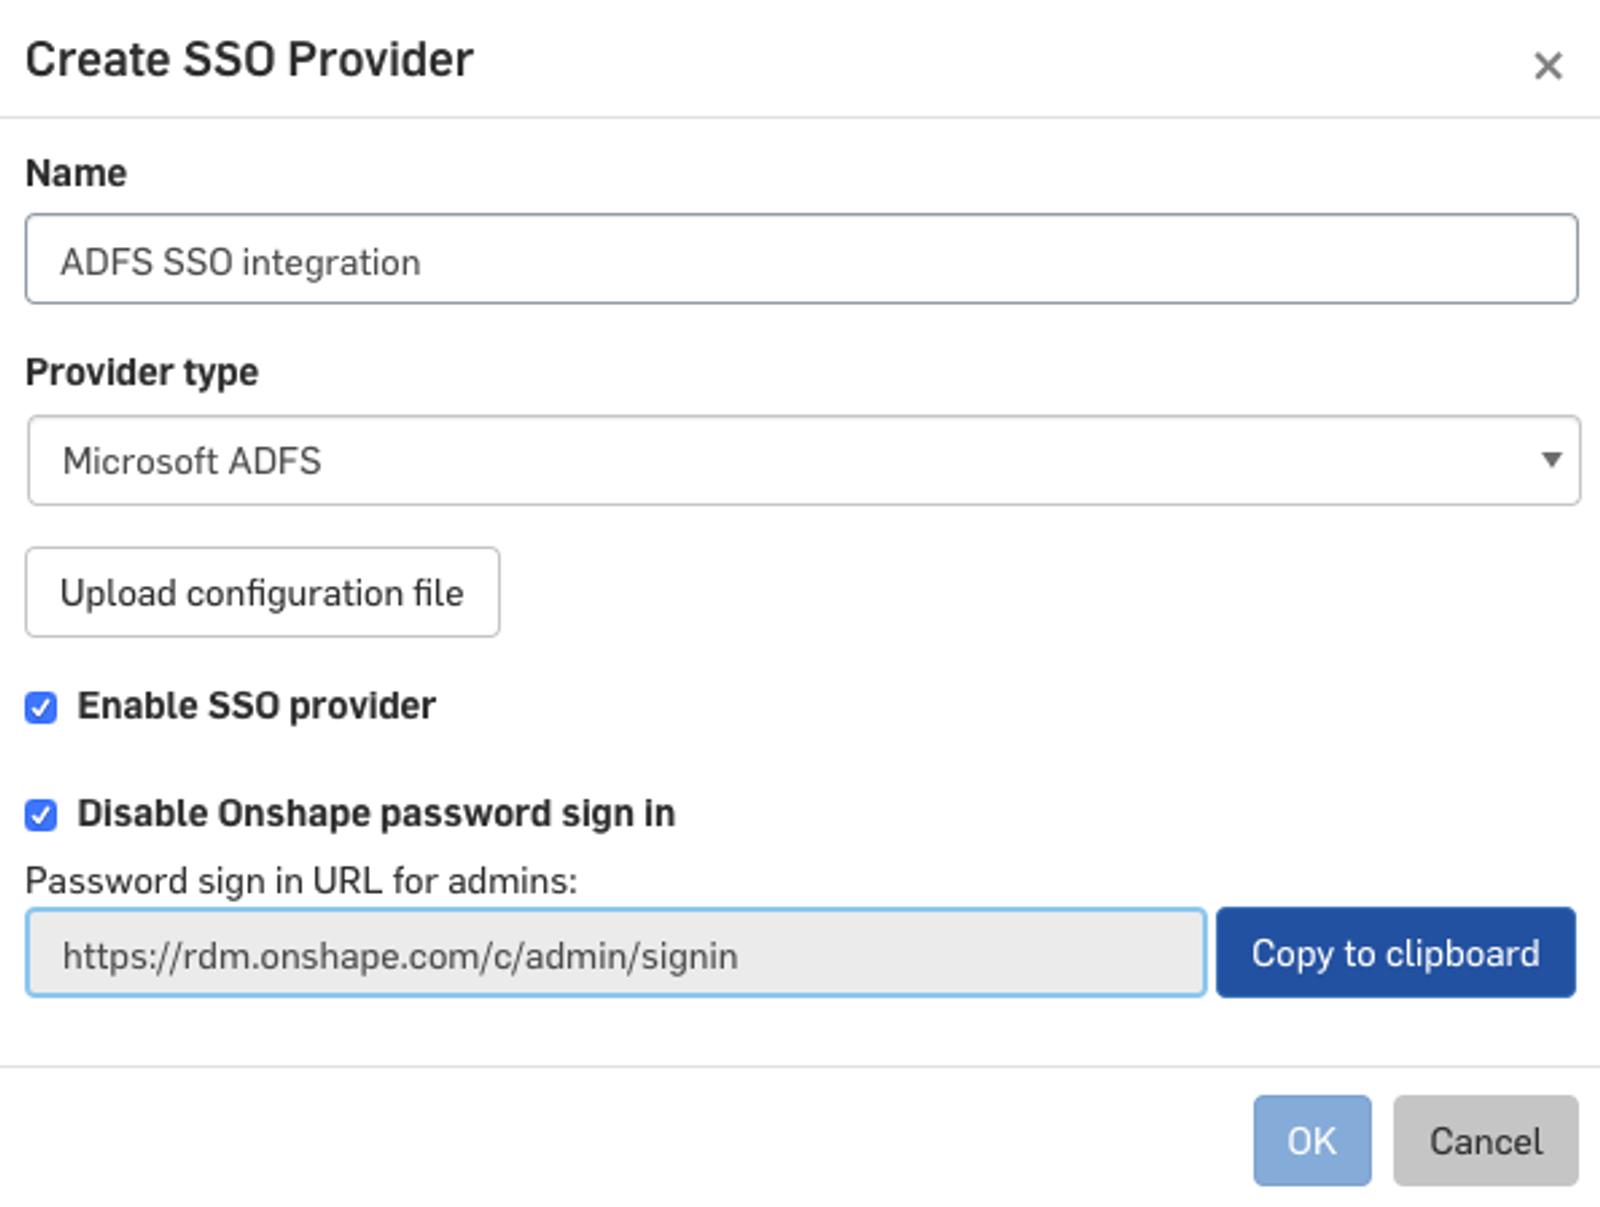
Task: Select the Microsoft ADFS combo box text
Action: pos(192,461)
